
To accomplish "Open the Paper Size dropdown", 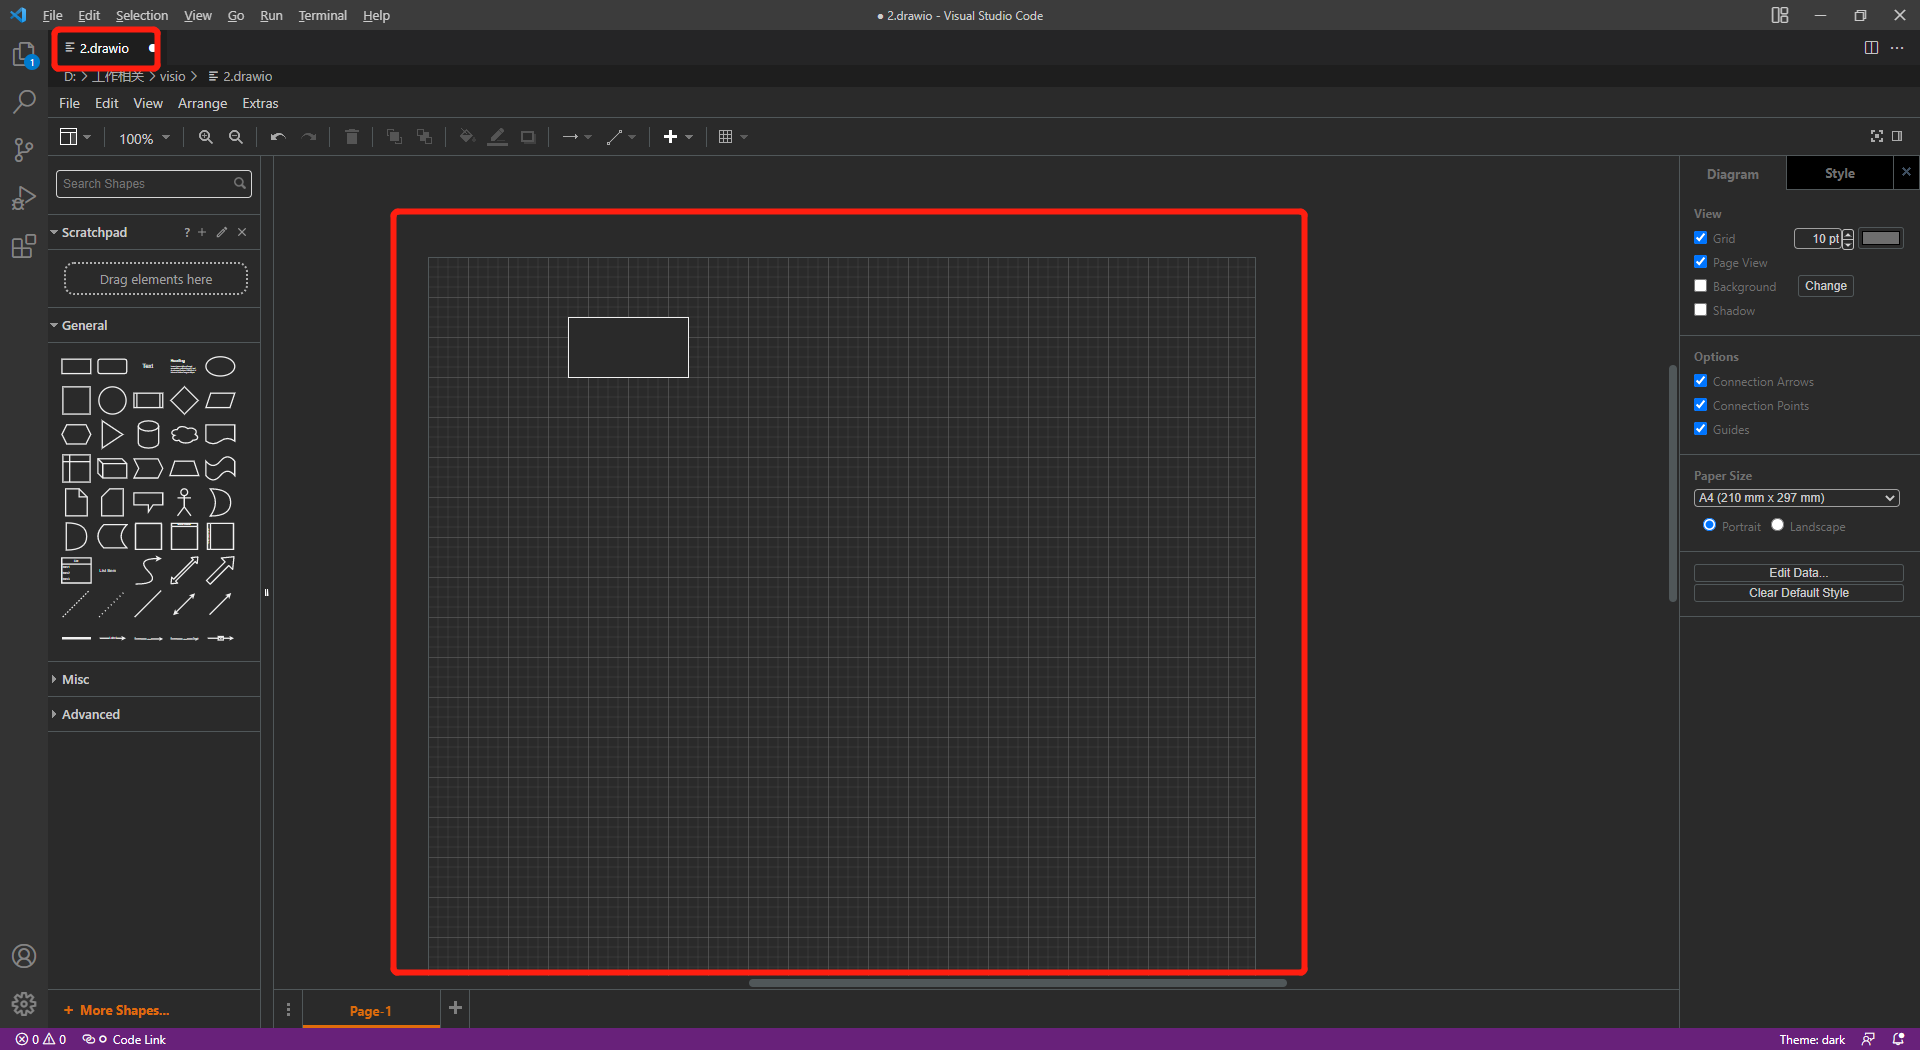I will pyautogui.click(x=1796, y=497).
